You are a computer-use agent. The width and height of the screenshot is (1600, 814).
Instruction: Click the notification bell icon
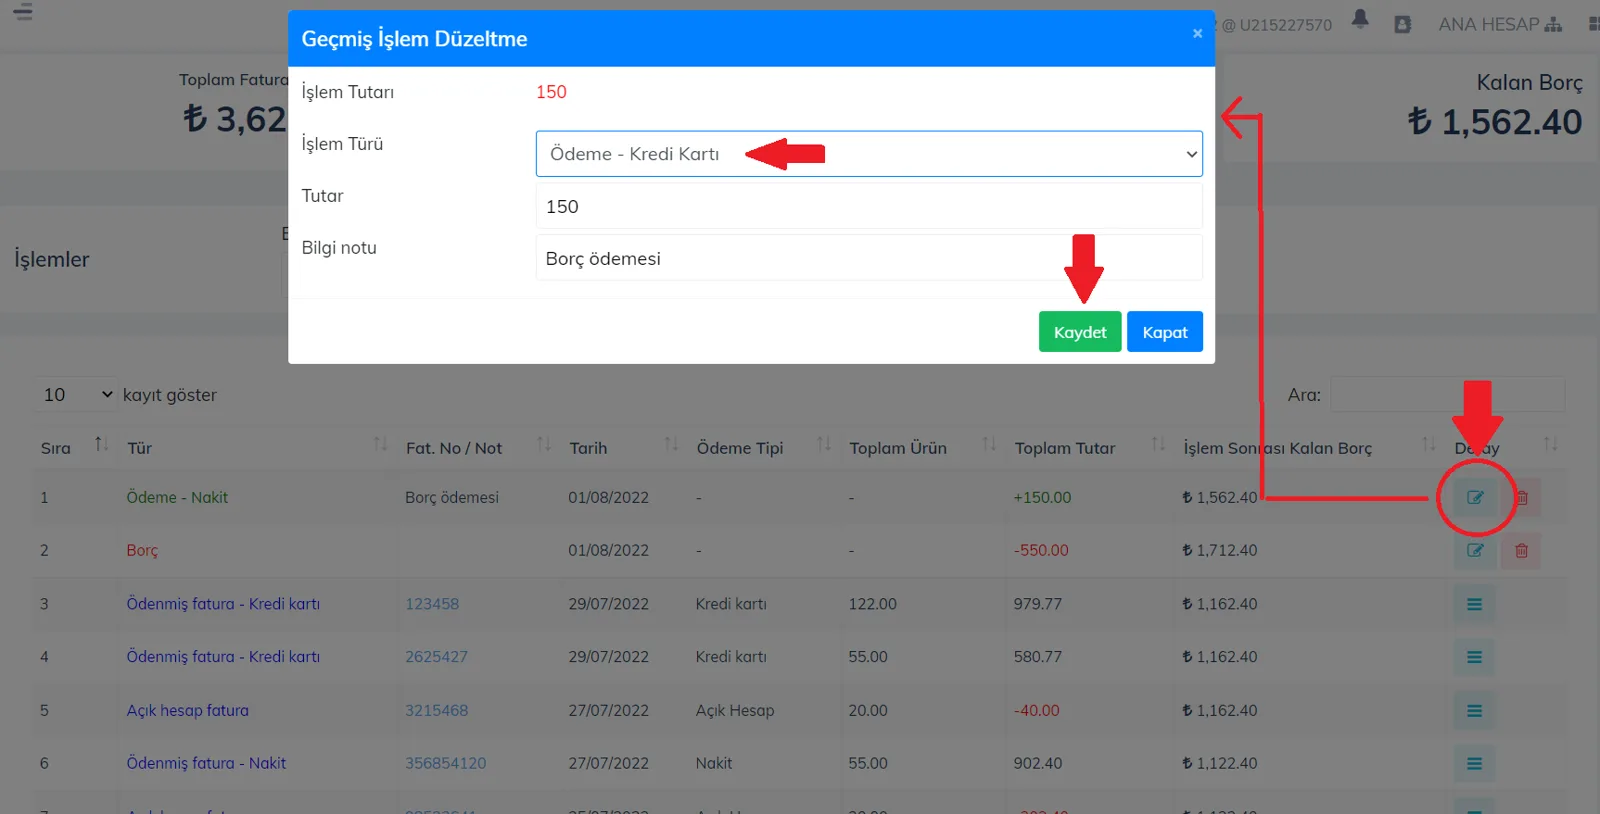pyautogui.click(x=1360, y=19)
